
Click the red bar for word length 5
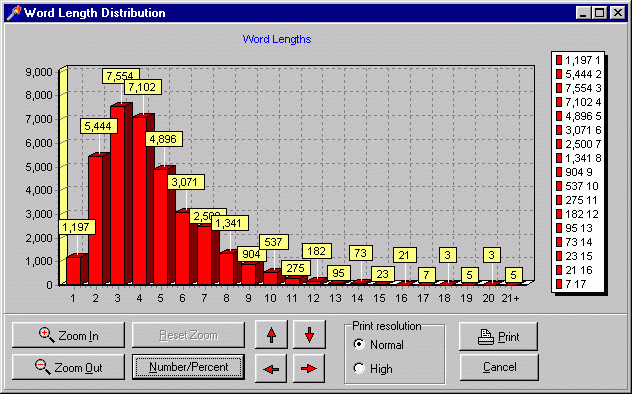[161, 227]
